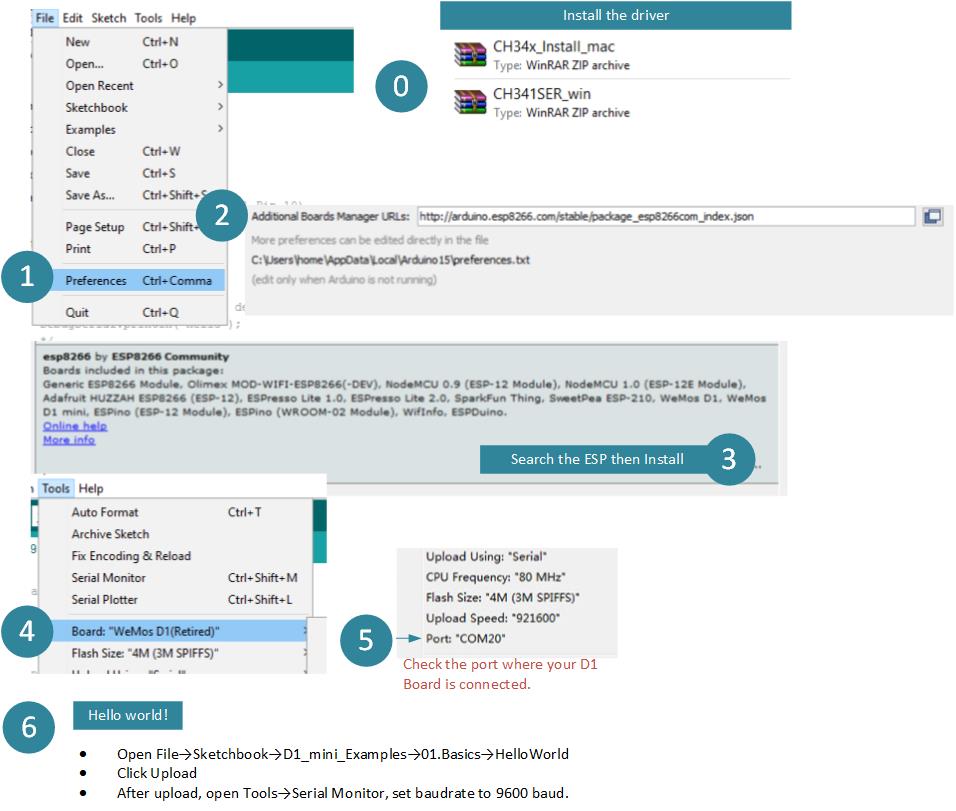Screen dimensions: 956x811
Task: Select the CH34x_Install_mac file name
Action: point(554,47)
